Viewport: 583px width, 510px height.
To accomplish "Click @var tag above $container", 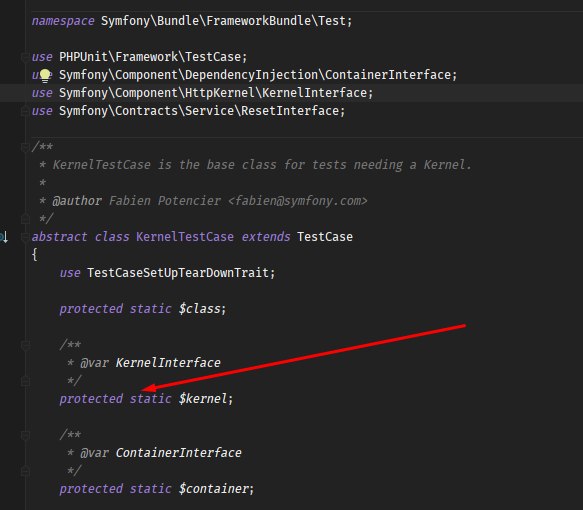I will pos(94,453).
